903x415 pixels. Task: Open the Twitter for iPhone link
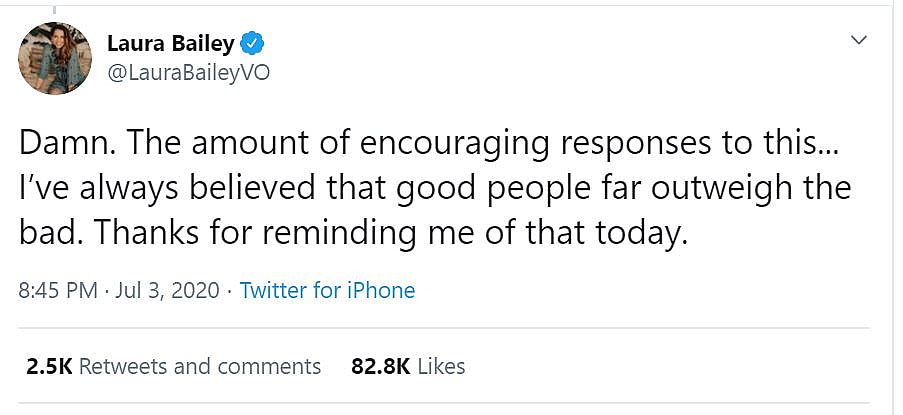327,290
